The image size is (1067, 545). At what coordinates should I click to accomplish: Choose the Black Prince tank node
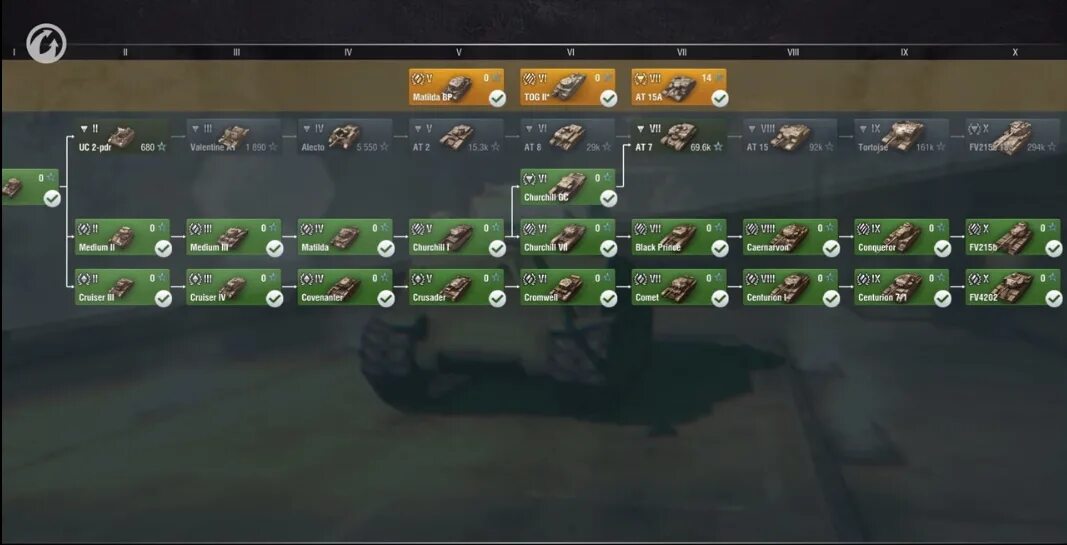point(679,237)
